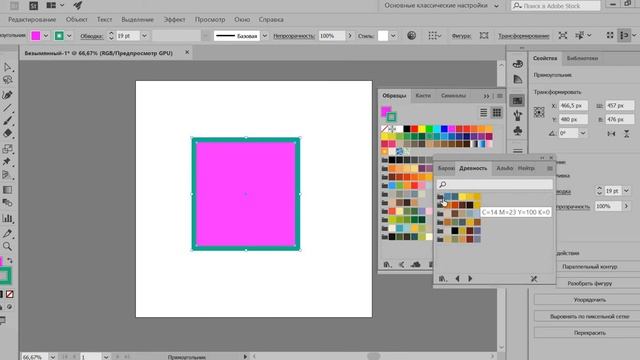Toggle the Isolate object icon in control bar
The width and height of the screenshot is (640, 360).
[x=563, y=36]
